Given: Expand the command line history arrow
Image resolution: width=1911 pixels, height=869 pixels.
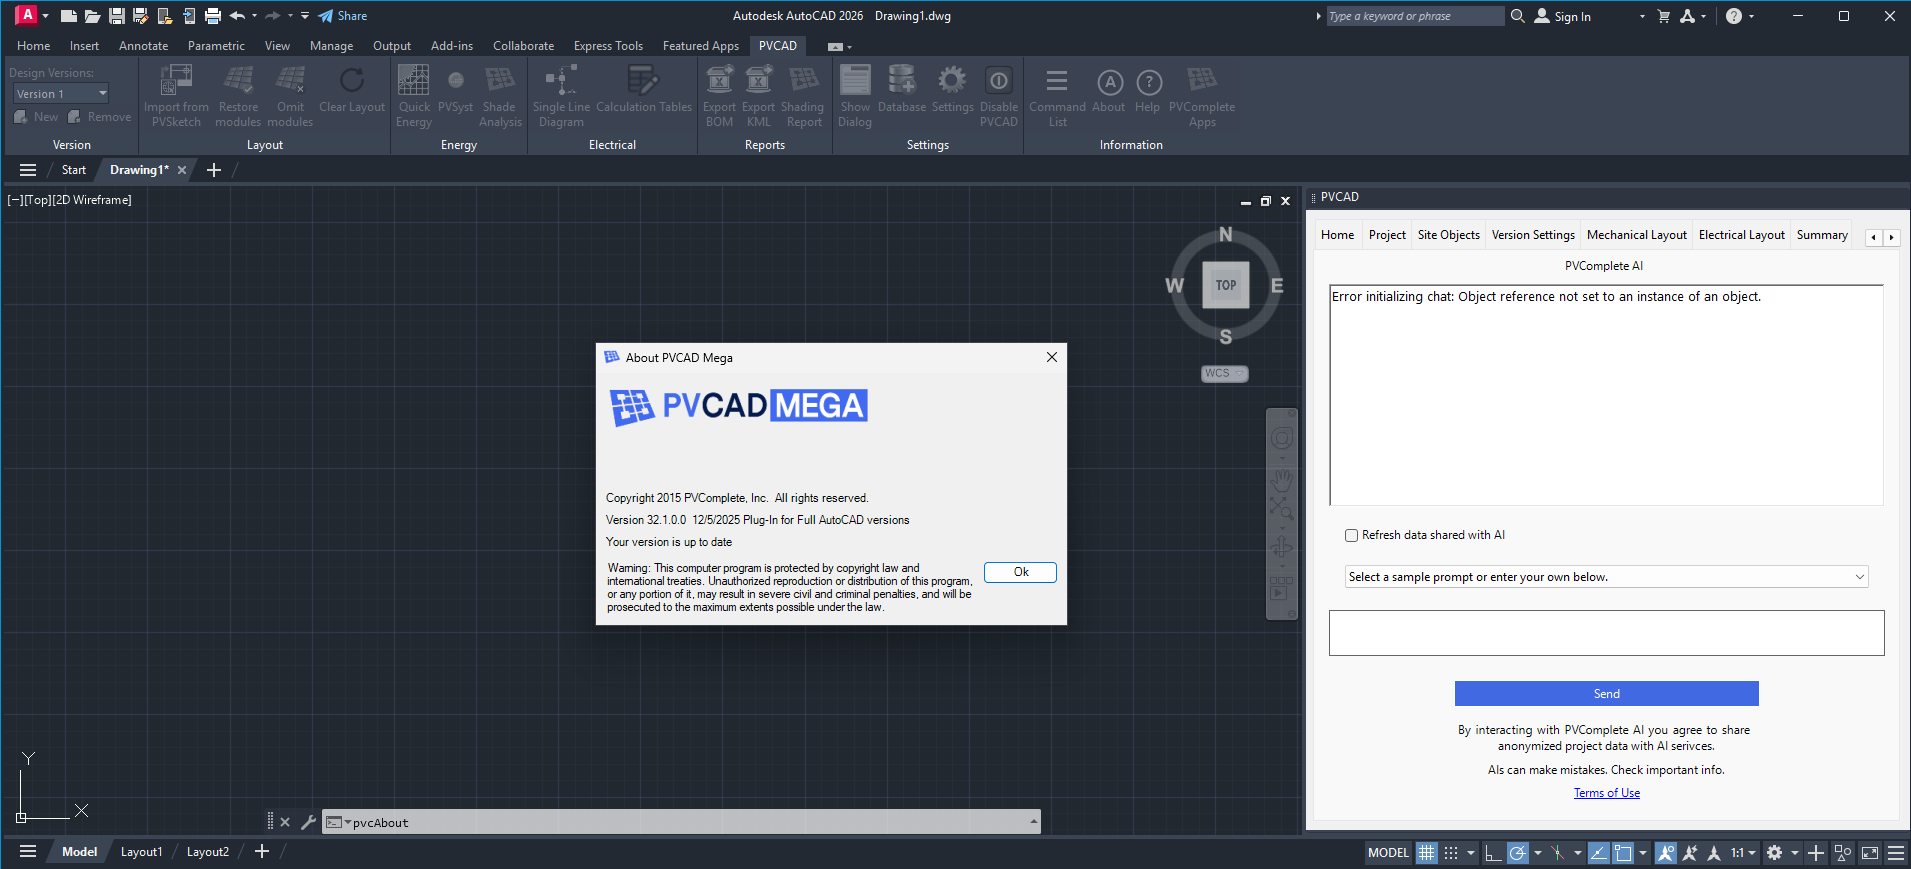Looking at the screenshot, I should click(1033, 822).
